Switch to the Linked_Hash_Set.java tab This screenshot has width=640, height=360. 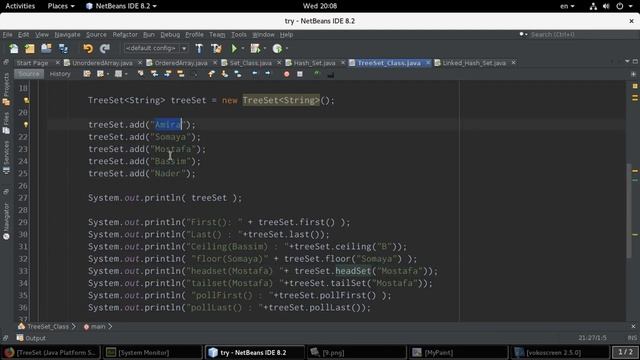click(x=474, y=63)
